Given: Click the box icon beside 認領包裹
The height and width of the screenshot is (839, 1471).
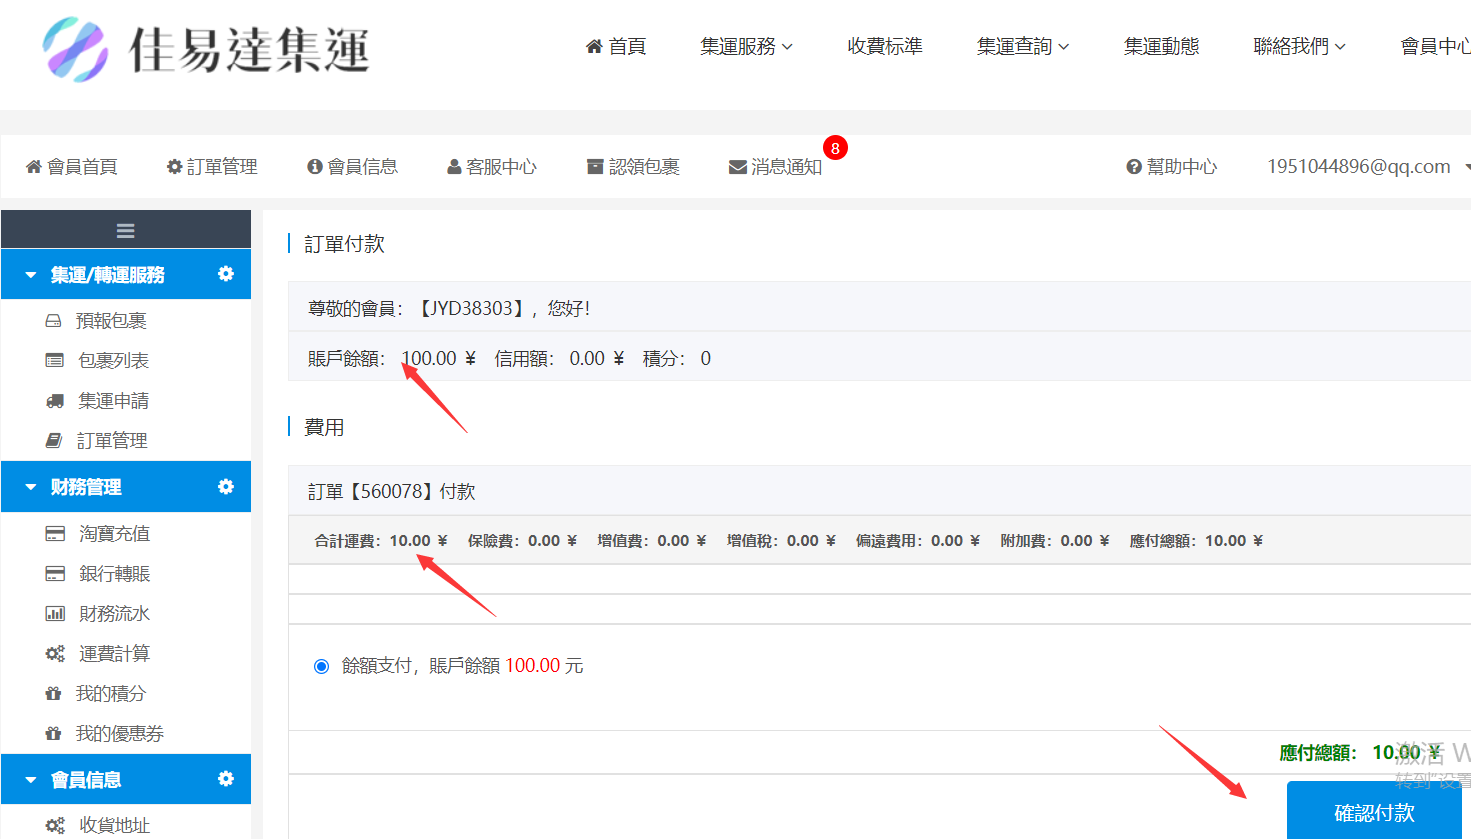Looking at the screenshot, I should 595,166.
